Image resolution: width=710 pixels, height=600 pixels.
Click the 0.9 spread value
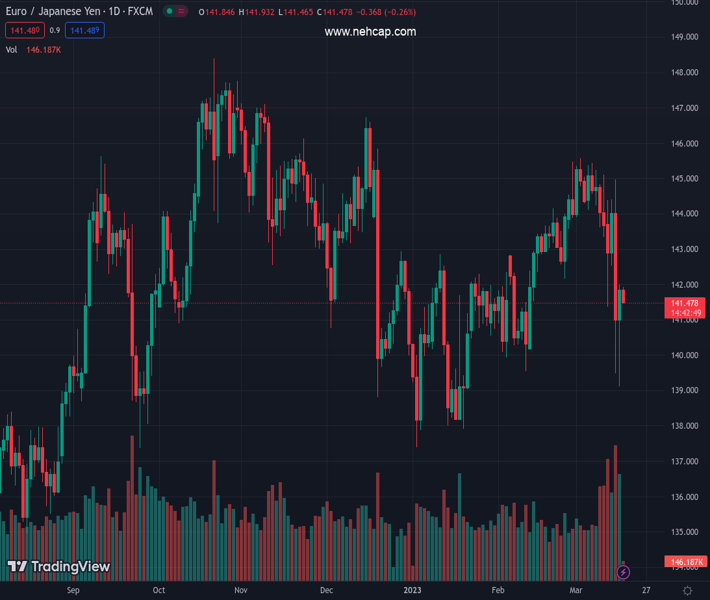click(54, 31)
